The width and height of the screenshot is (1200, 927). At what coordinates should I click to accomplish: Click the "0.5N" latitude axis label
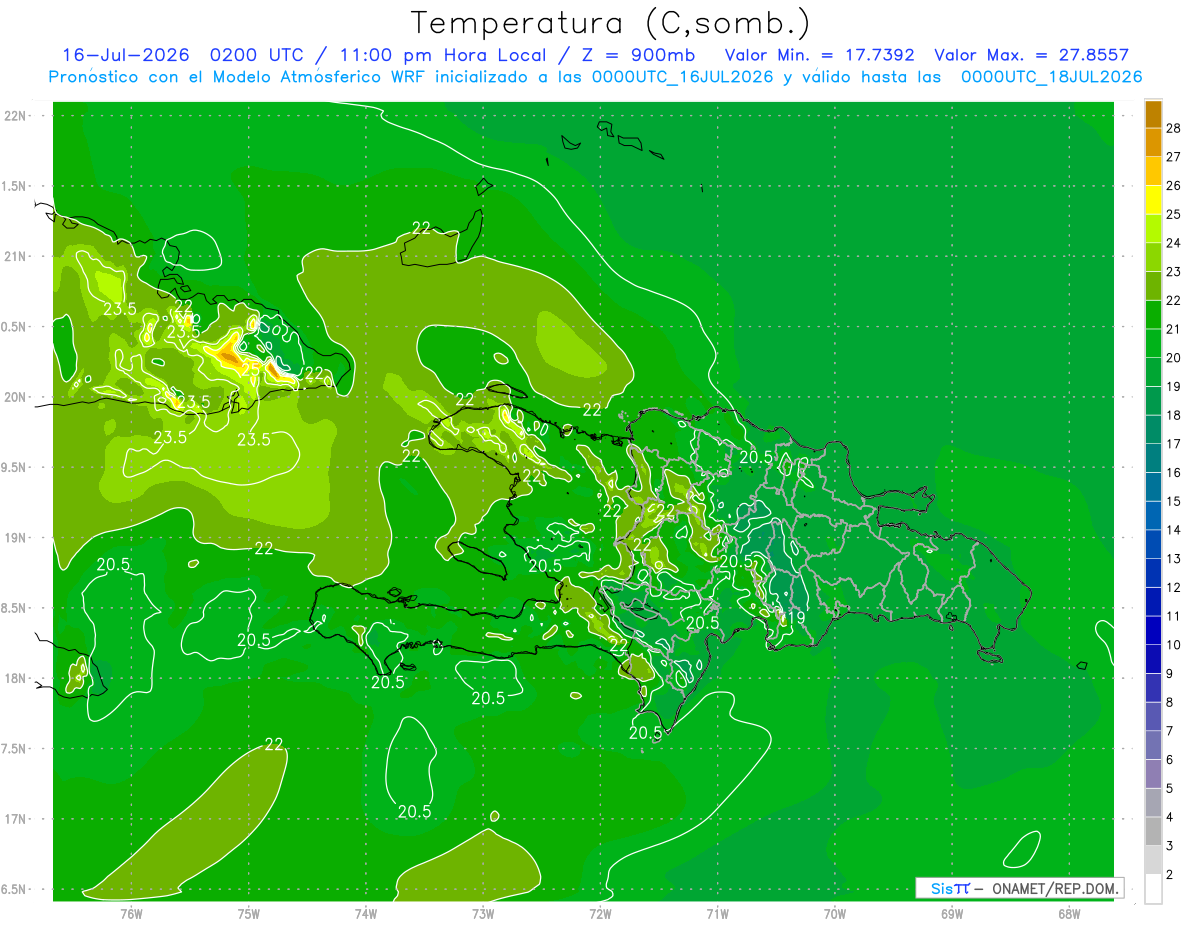(14, 327)
